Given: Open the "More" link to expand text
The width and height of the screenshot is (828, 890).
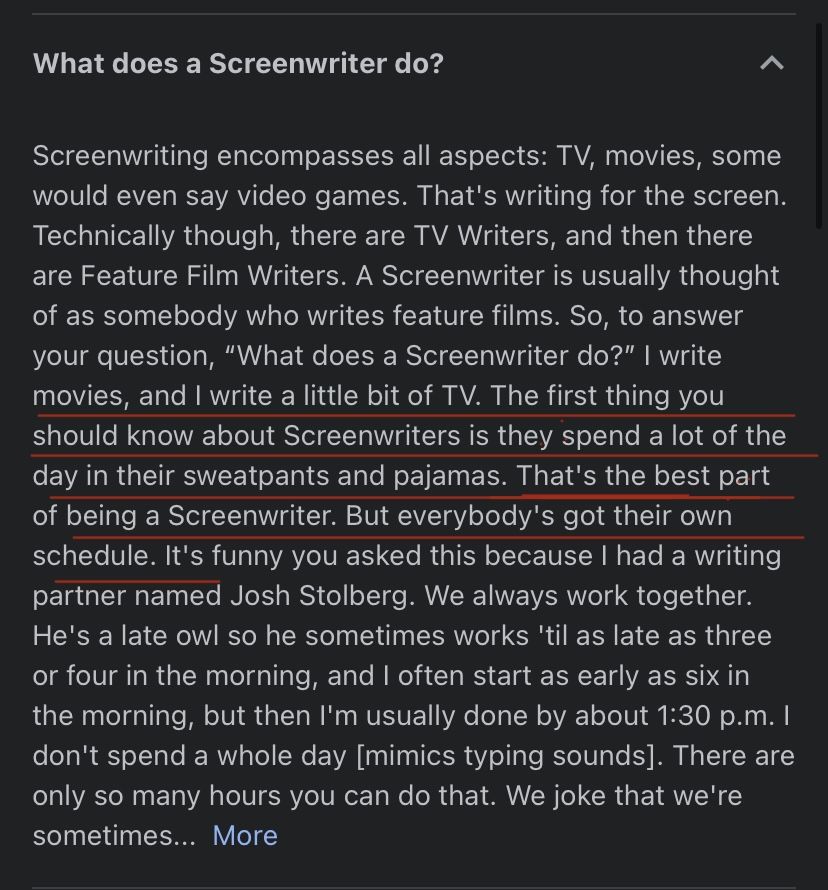Looking at the screenshot, I should 245,835.
